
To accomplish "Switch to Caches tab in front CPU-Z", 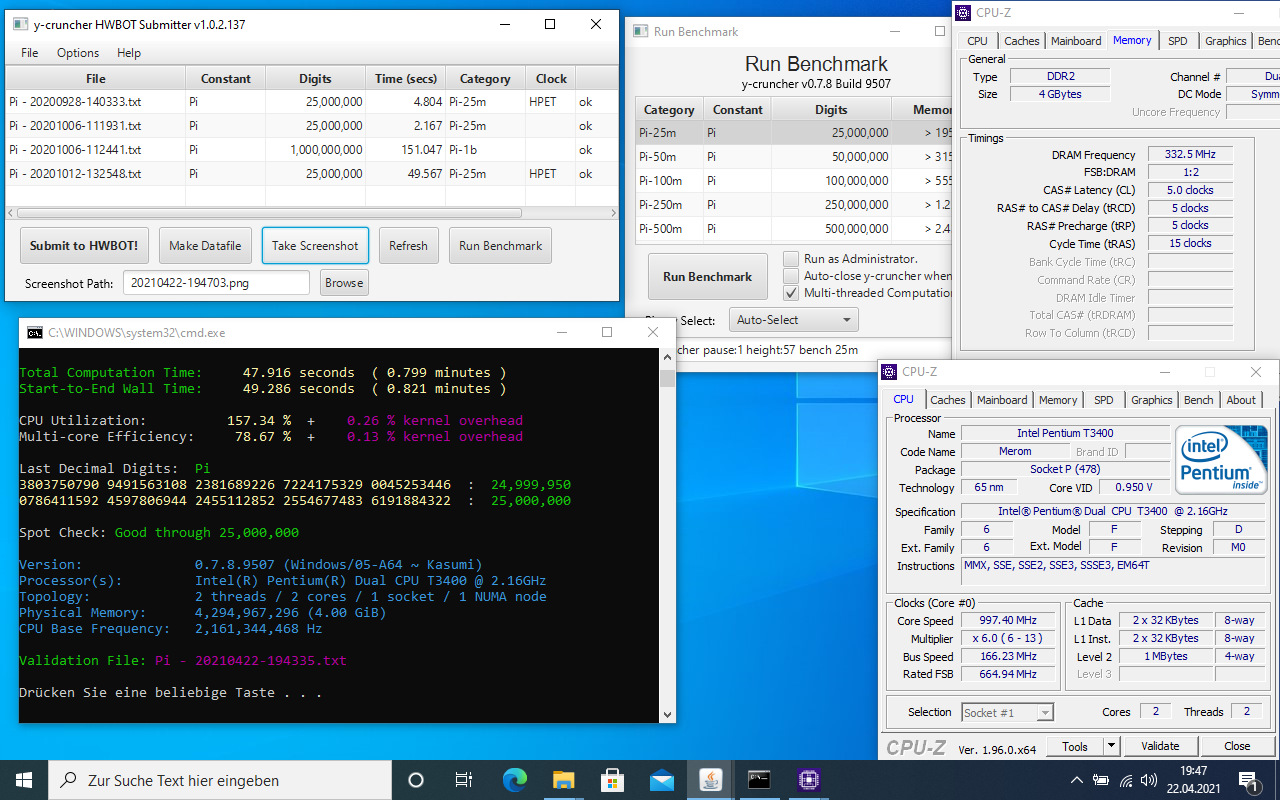I will pos(948,400).
